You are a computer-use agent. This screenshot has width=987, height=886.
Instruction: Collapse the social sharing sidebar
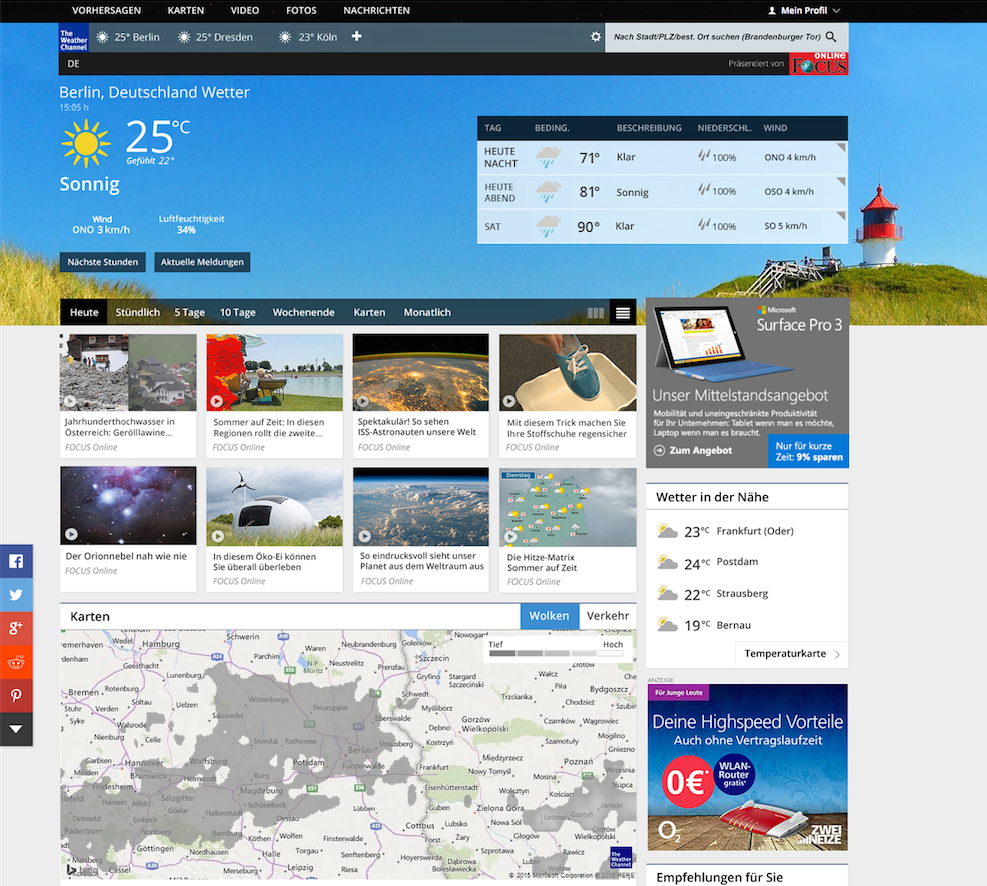tap(16, 730)
